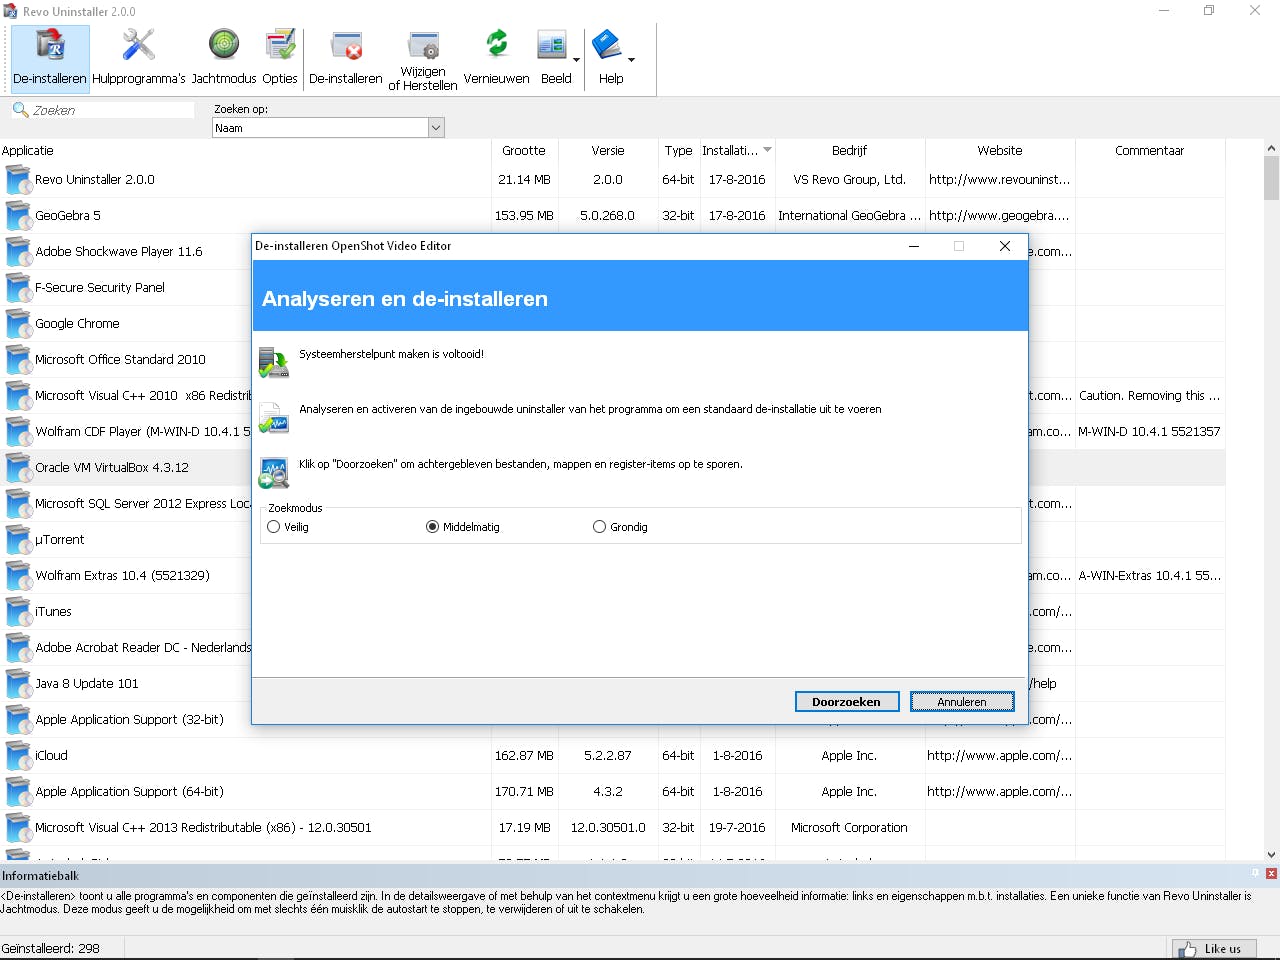Screen dimensions: 1280x960
Task: Click the scroll down arrow of program list
Action: (x=1271, y=855)
